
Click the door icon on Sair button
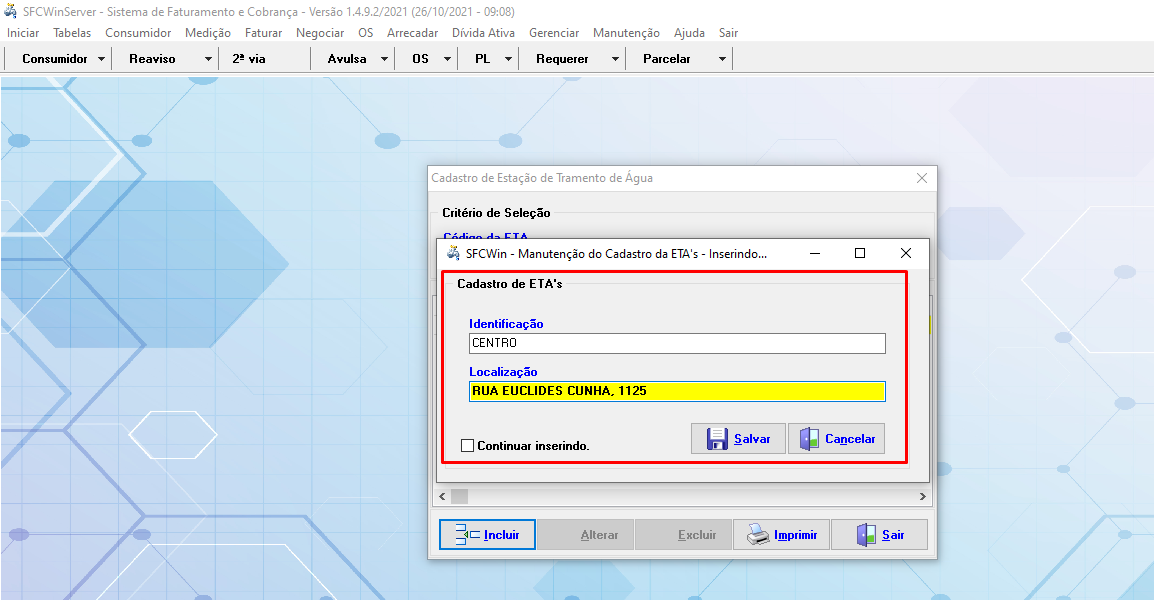click(x=865, y=535)
